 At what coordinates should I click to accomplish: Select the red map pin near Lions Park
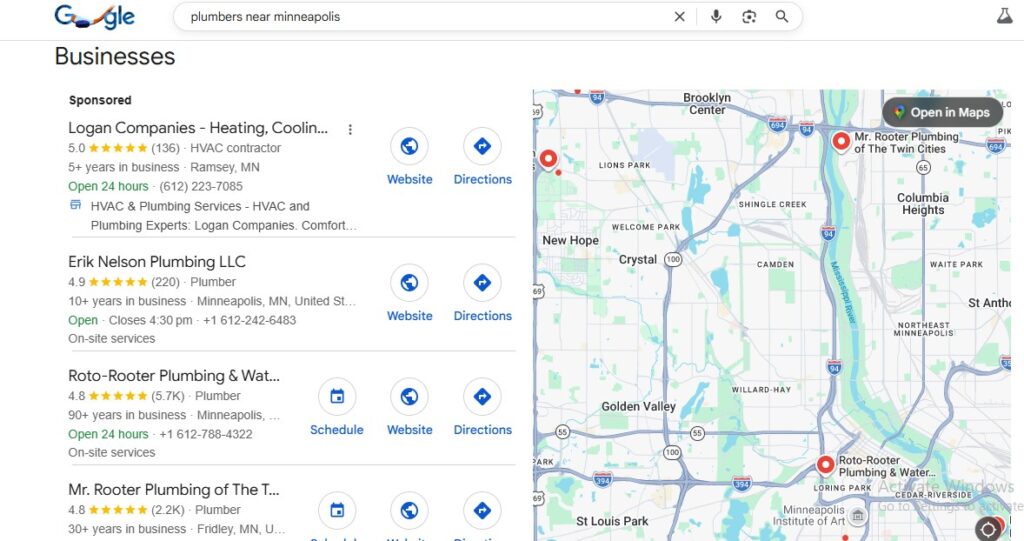pos(548,158)
